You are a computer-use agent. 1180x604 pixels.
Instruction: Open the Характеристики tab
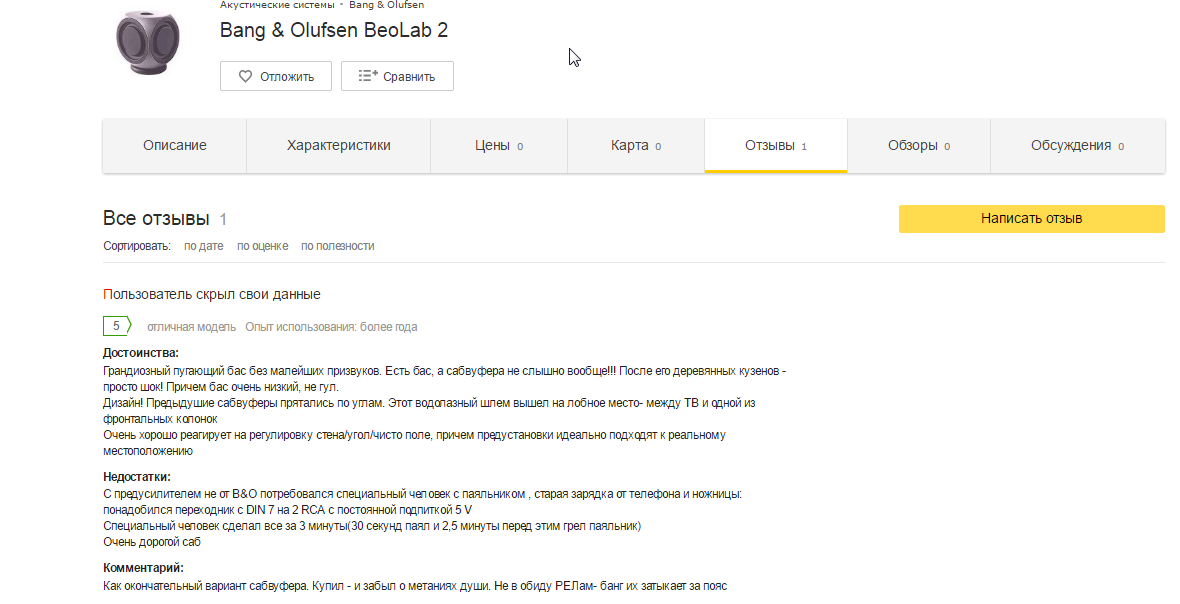tap(338, 146)
